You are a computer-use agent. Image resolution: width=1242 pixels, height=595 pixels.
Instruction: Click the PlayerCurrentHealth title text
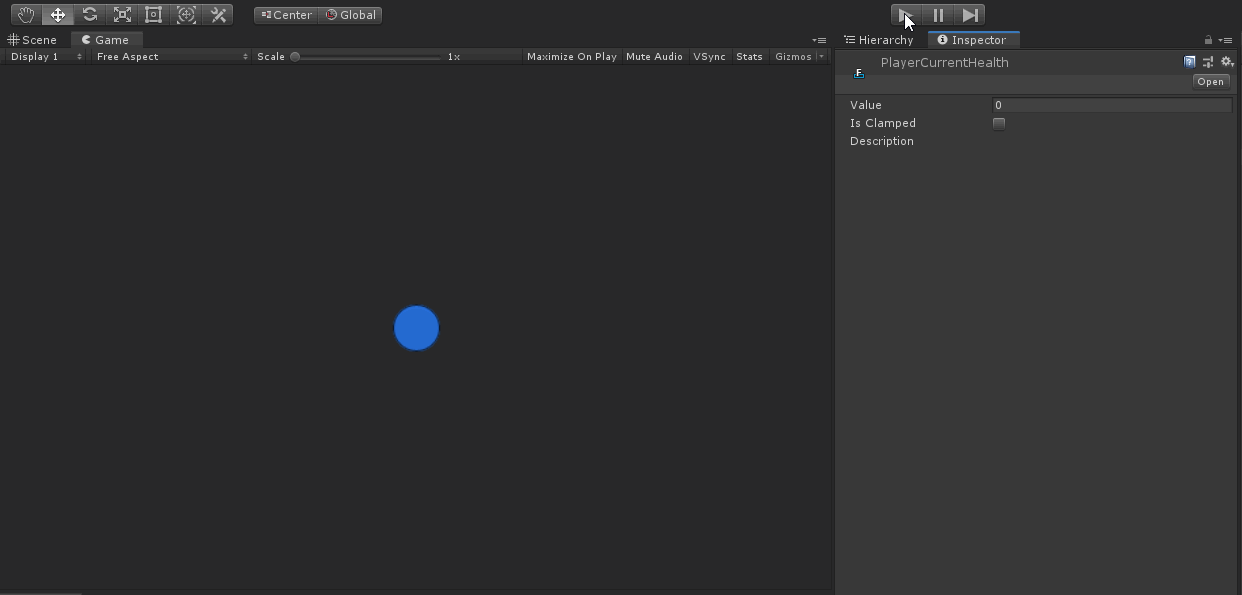(944, 63)
